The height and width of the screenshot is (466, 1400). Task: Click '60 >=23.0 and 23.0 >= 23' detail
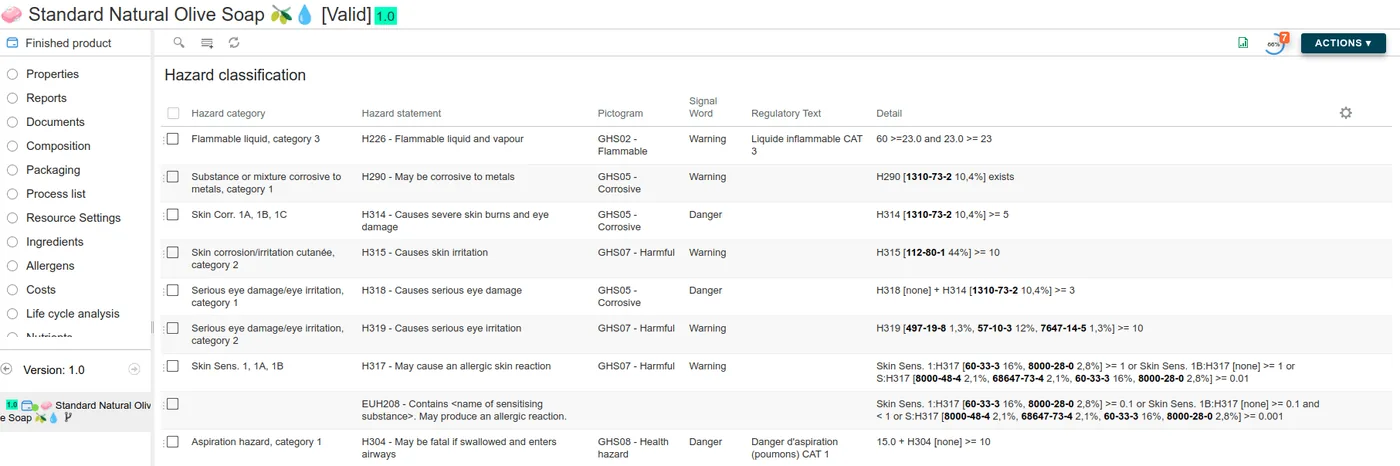(x=933, y=139)
